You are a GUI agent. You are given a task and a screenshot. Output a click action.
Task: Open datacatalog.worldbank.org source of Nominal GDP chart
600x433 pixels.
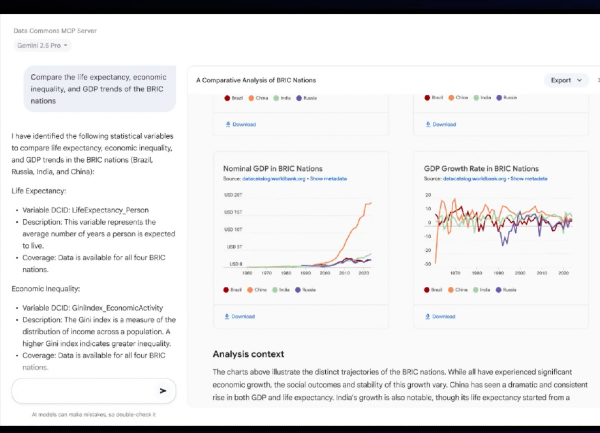point(274,179)
